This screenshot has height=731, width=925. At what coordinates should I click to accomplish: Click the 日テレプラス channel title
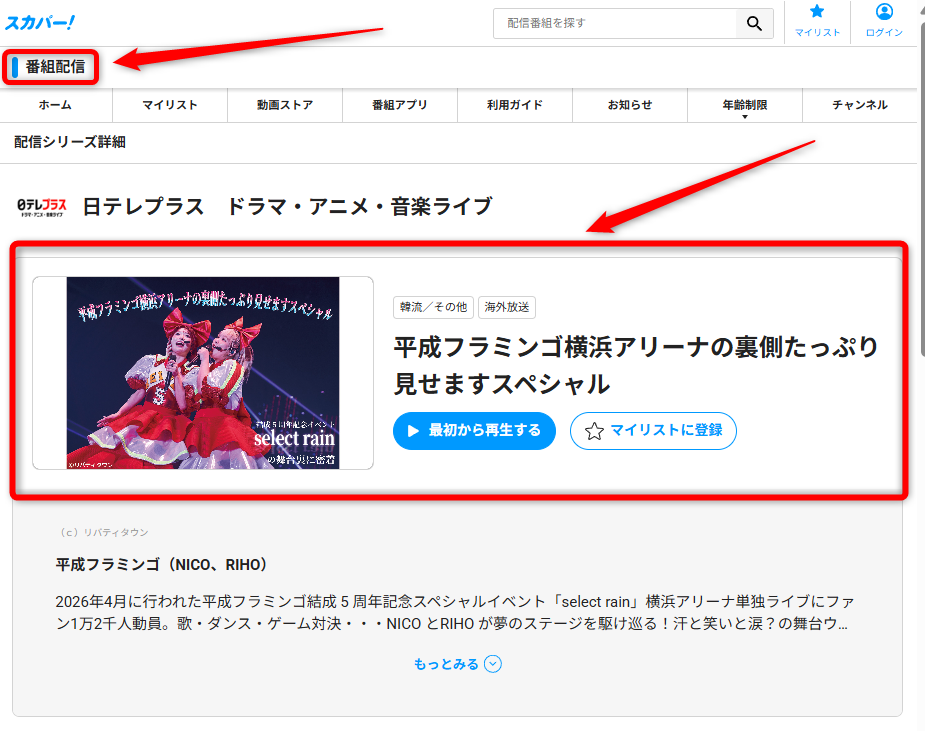[287, 206]
